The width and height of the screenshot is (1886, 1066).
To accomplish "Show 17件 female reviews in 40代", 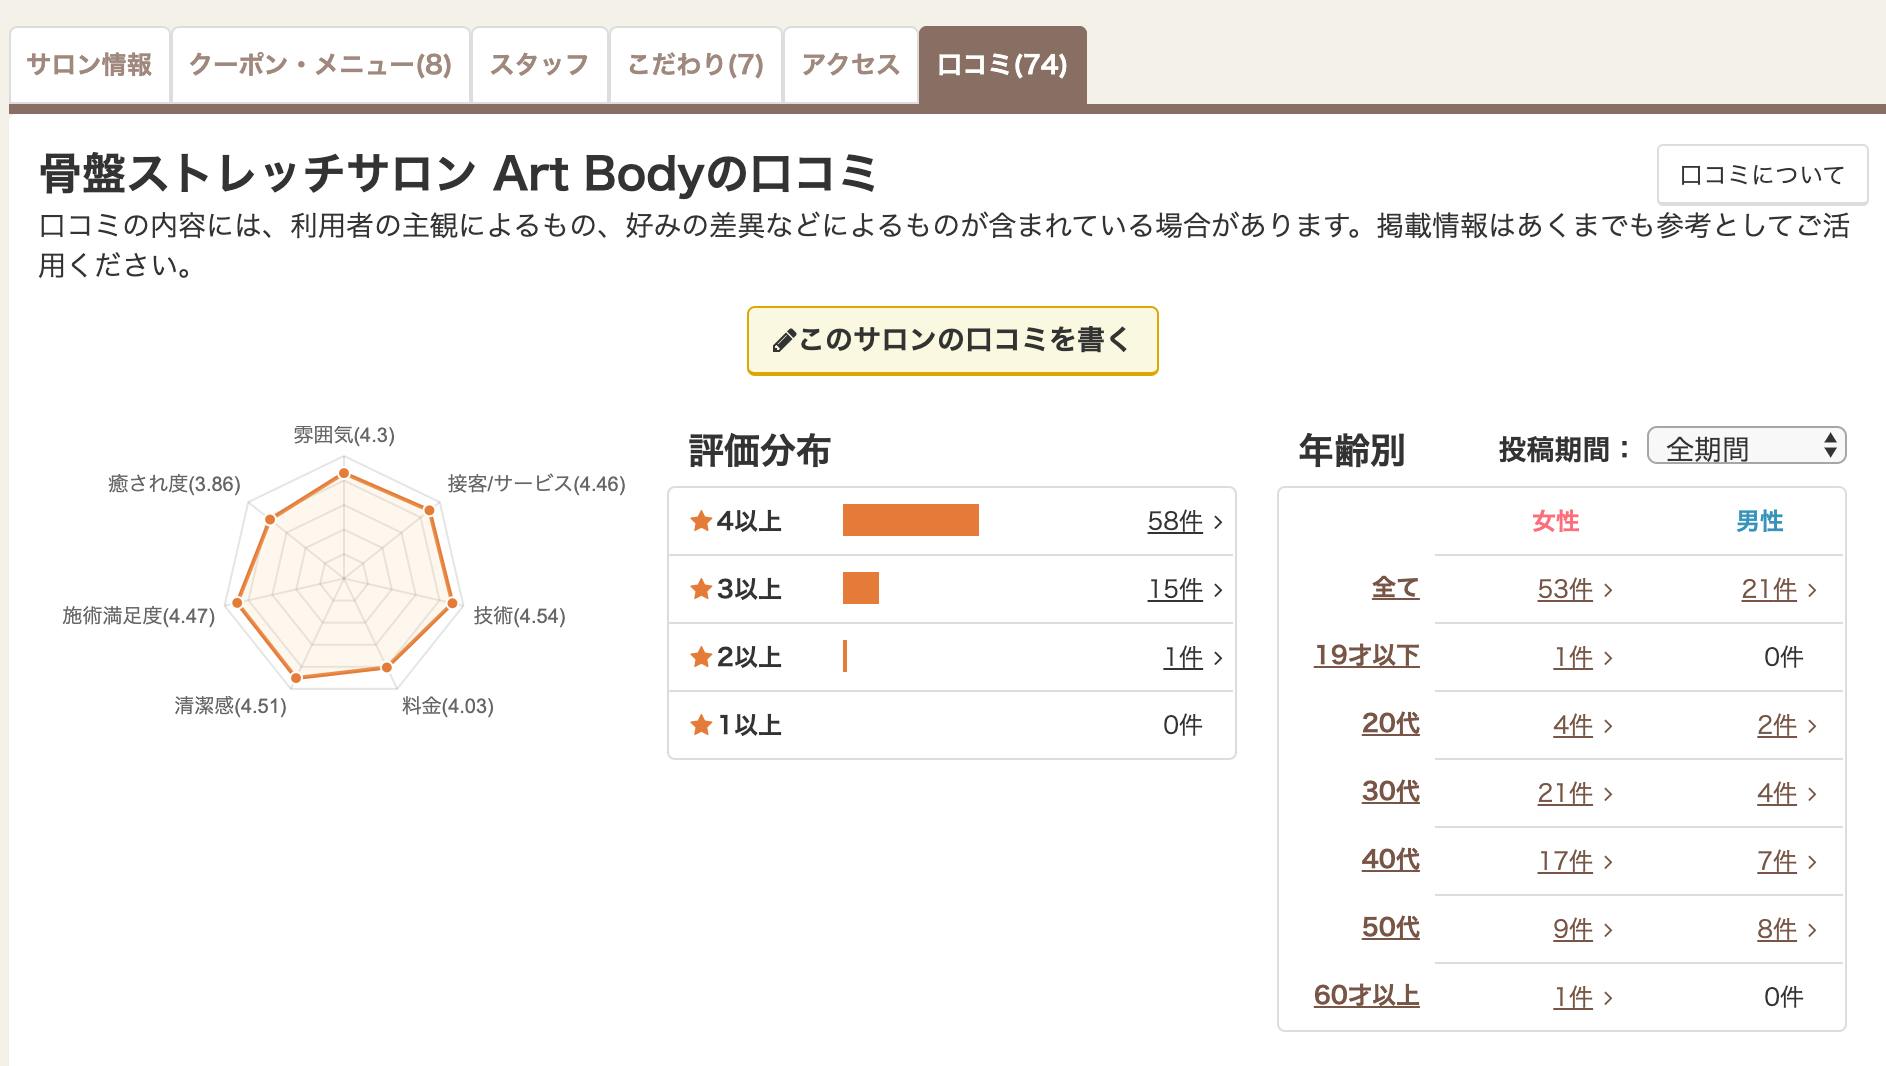I will [x=1565, y=861].
